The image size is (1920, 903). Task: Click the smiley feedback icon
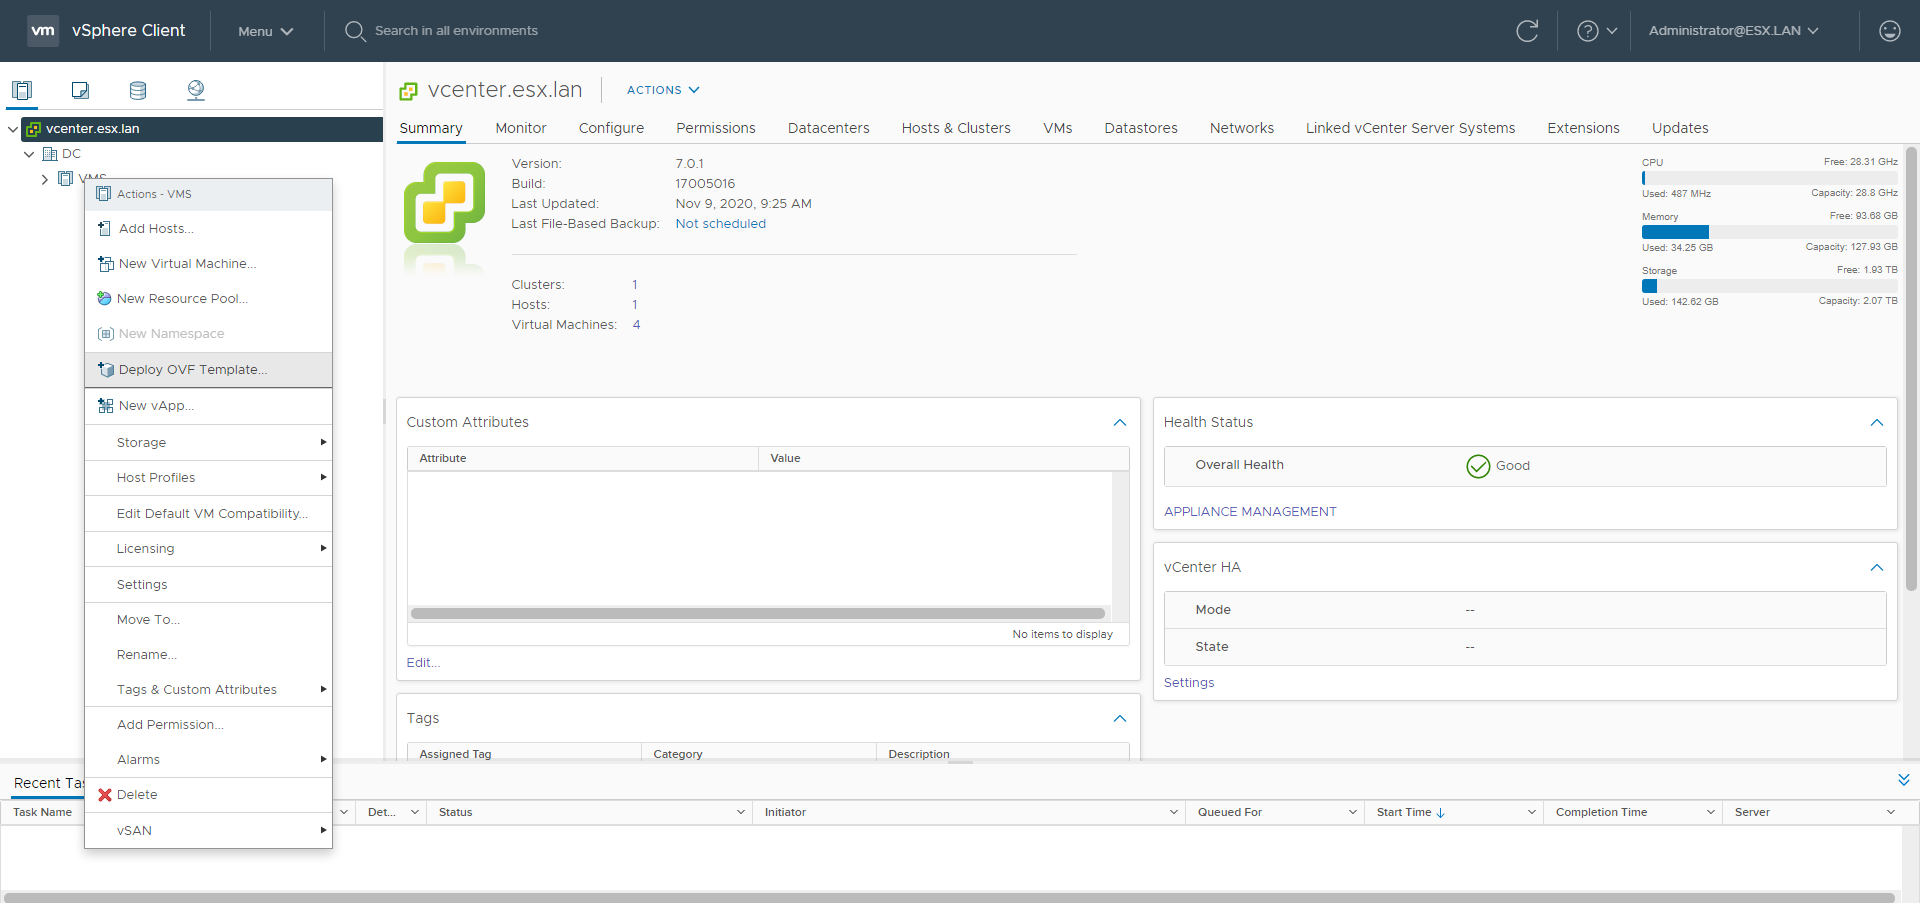click(1889, 31)
